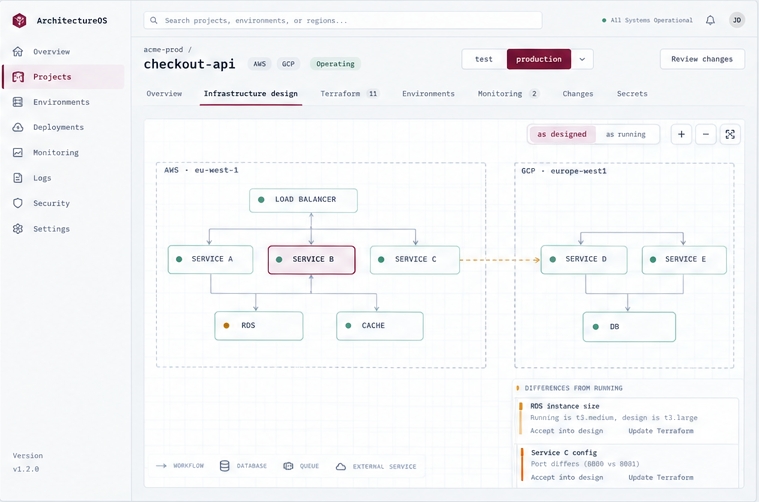Open the Overview tab
This screenshot has width=759, height=502.
click(164, 93)
